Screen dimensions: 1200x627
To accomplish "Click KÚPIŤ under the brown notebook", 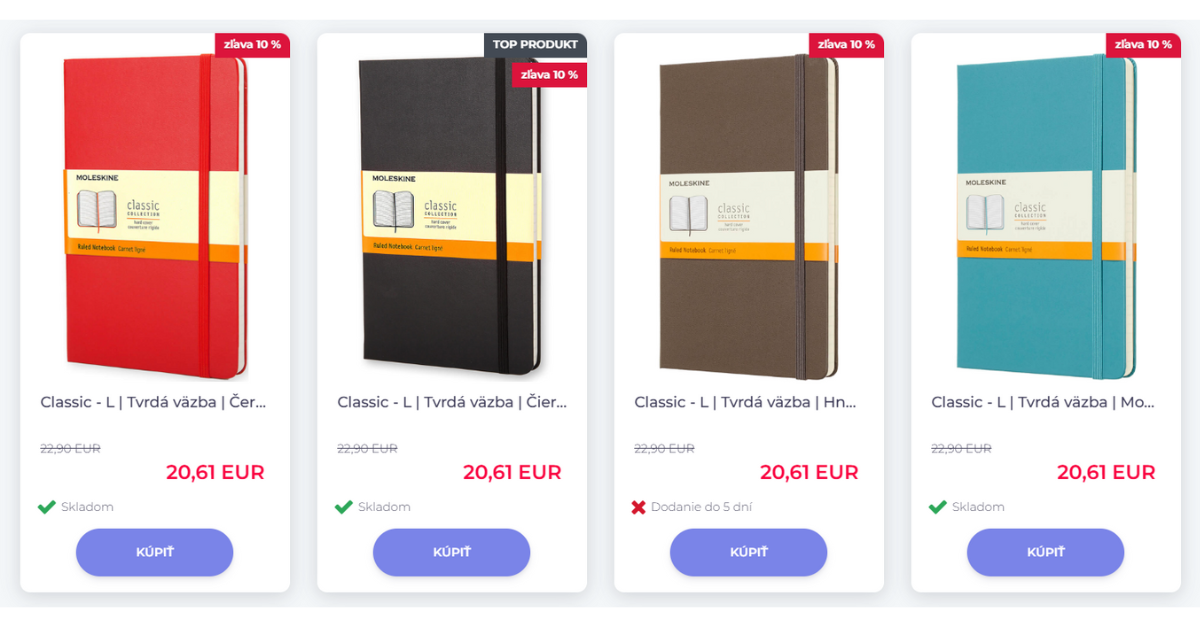I will coord(749,552).
